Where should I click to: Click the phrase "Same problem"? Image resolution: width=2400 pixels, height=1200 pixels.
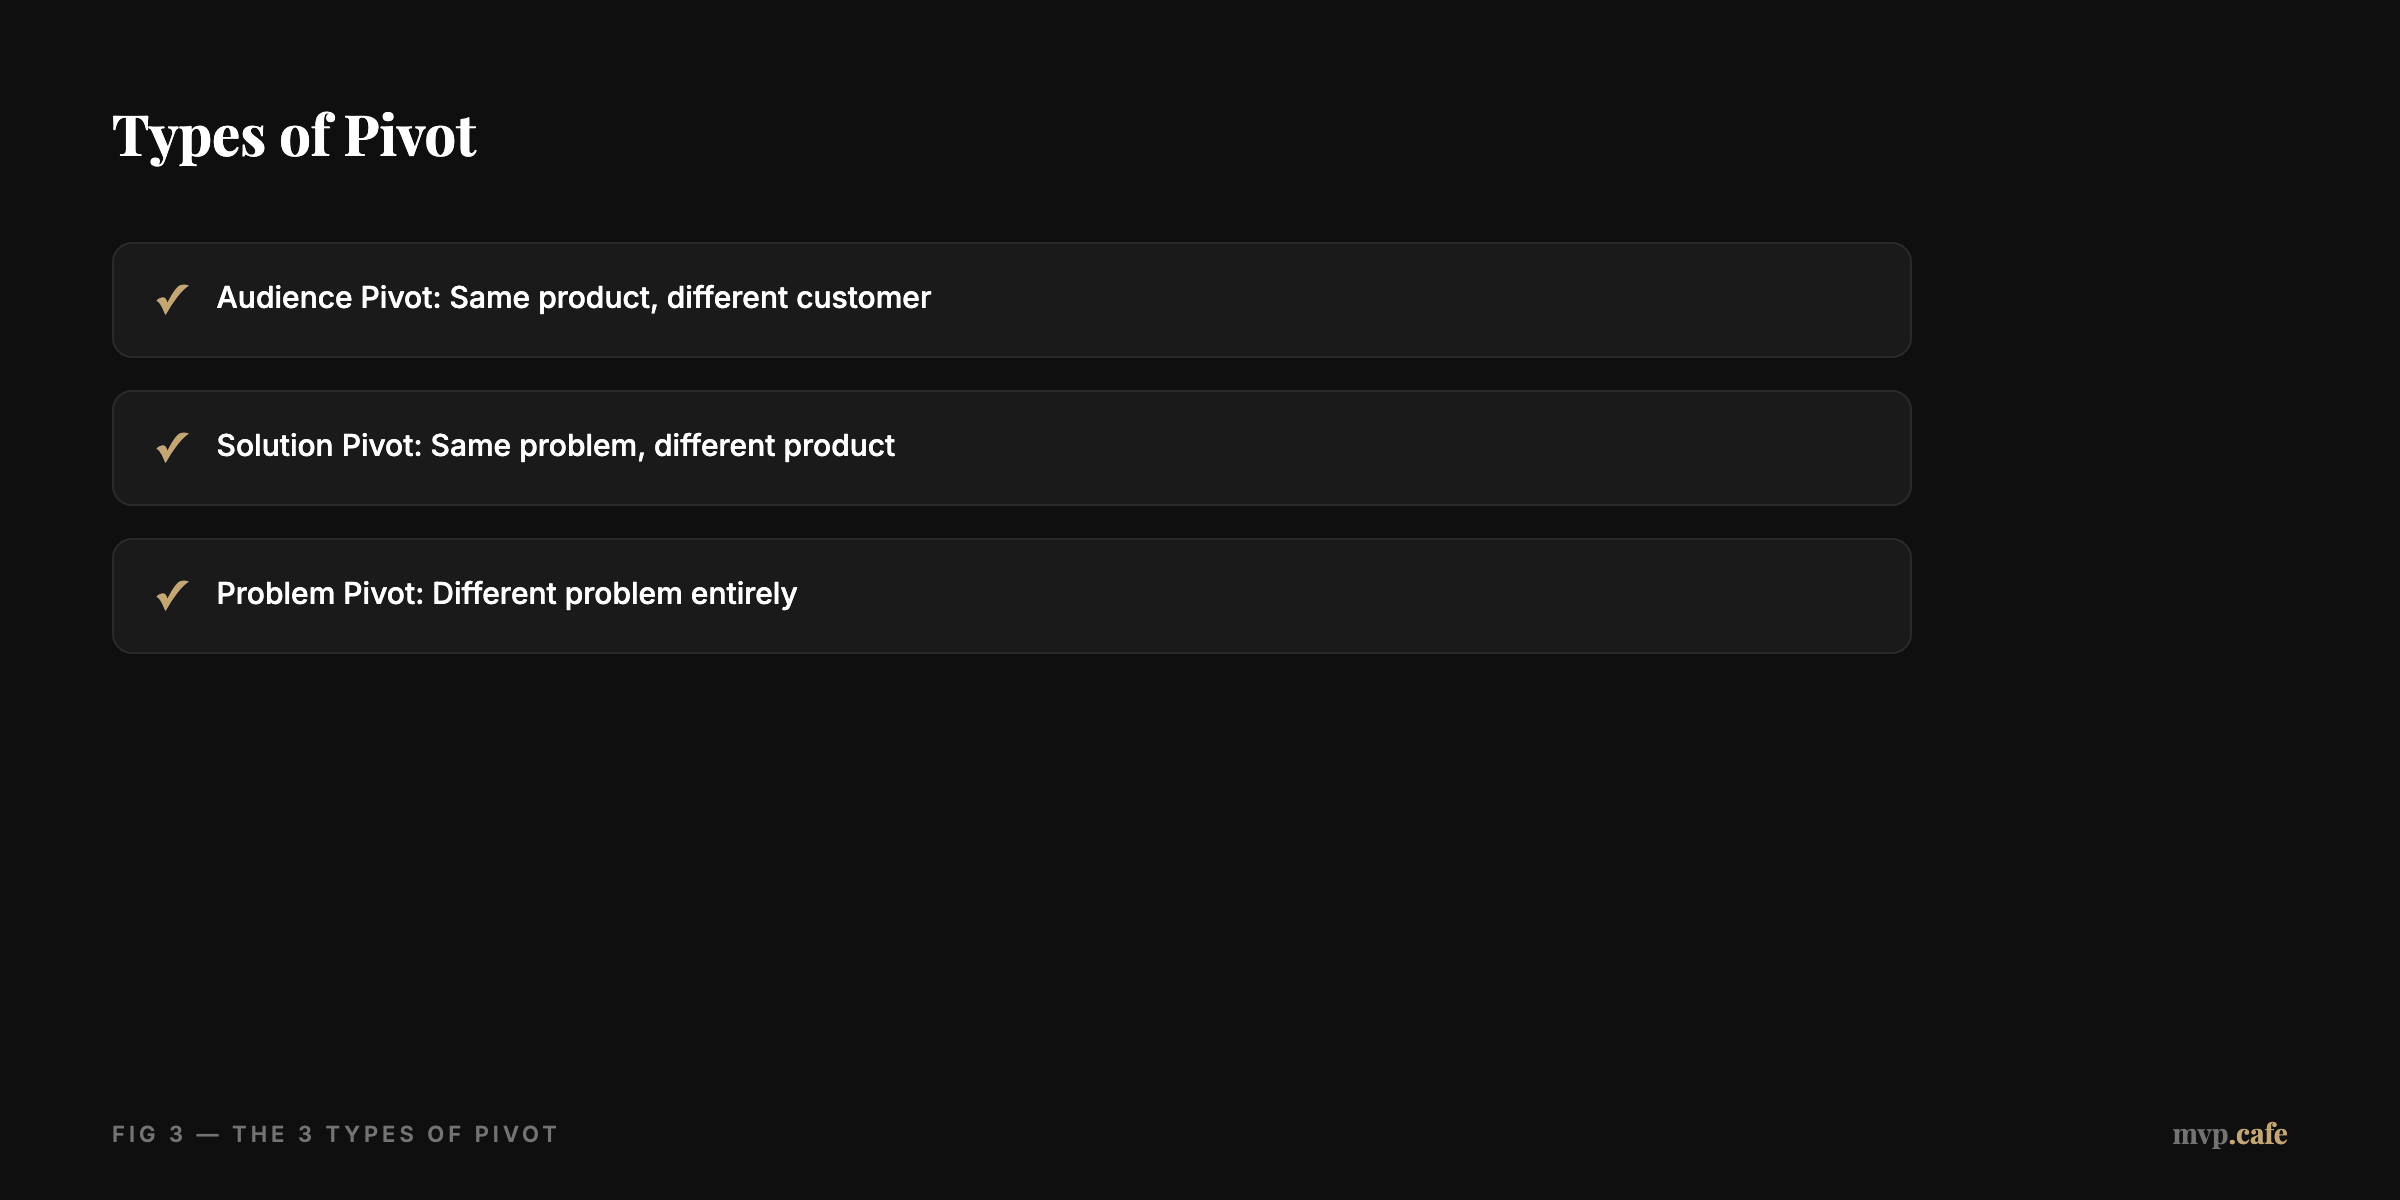click(533, 446)
